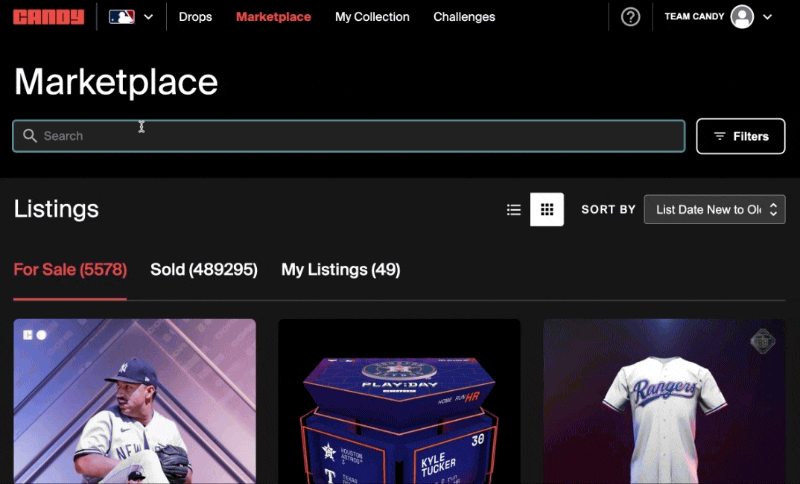Click the user avatar icon
The width and height of the screenshot is (800, 484).
click(742, 17)
